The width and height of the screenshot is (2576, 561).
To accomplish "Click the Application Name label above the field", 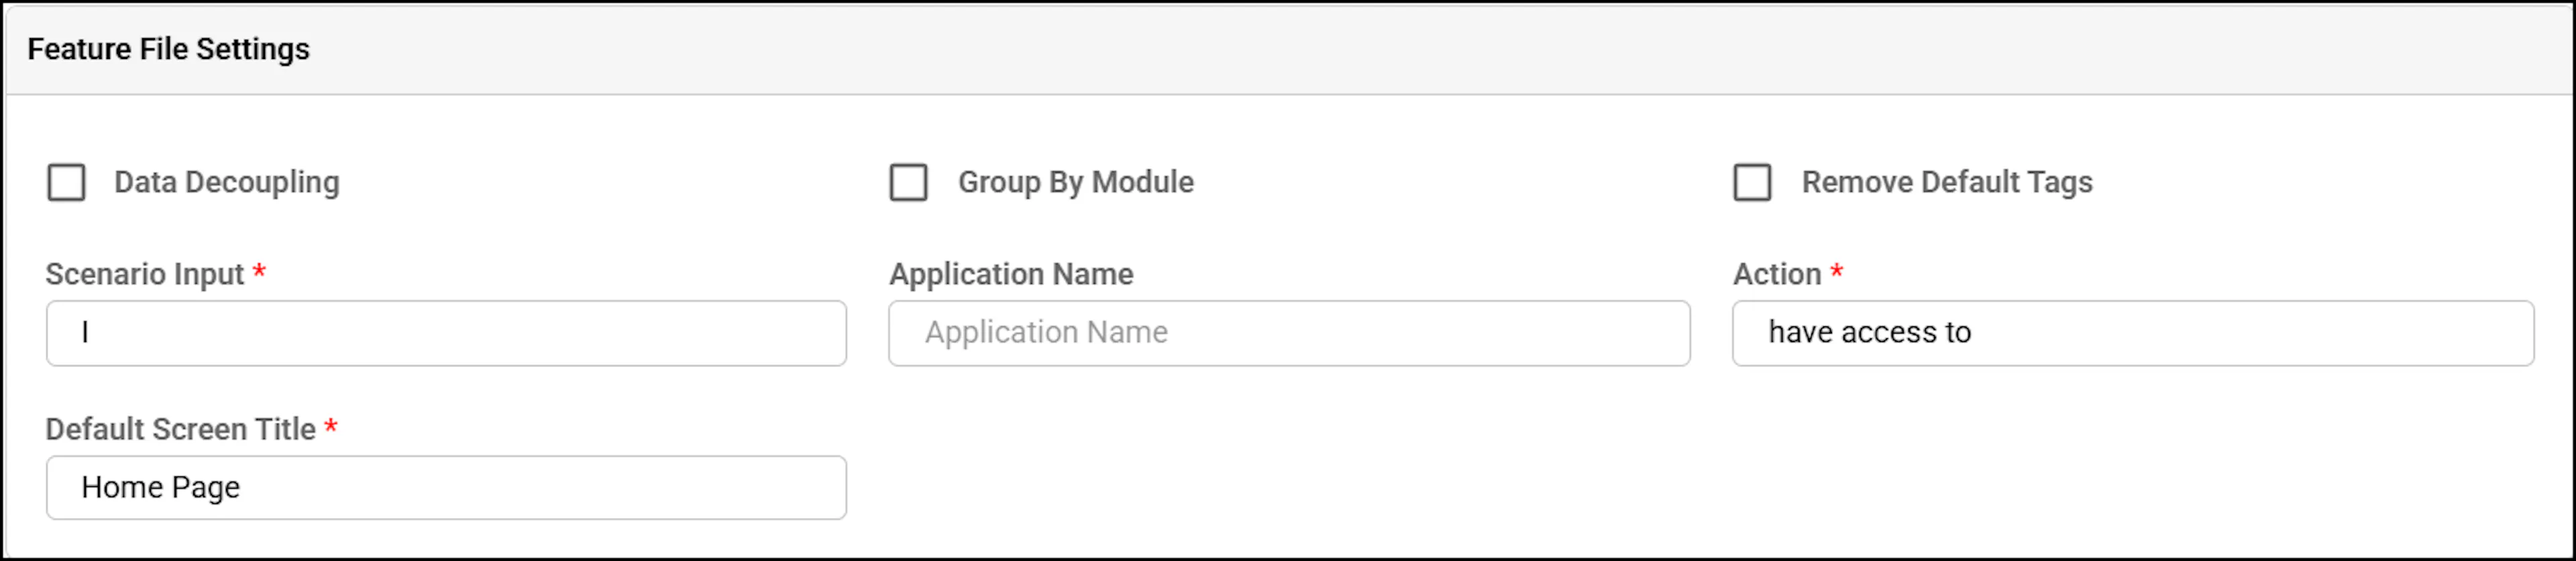I will tap(1011, 274).
